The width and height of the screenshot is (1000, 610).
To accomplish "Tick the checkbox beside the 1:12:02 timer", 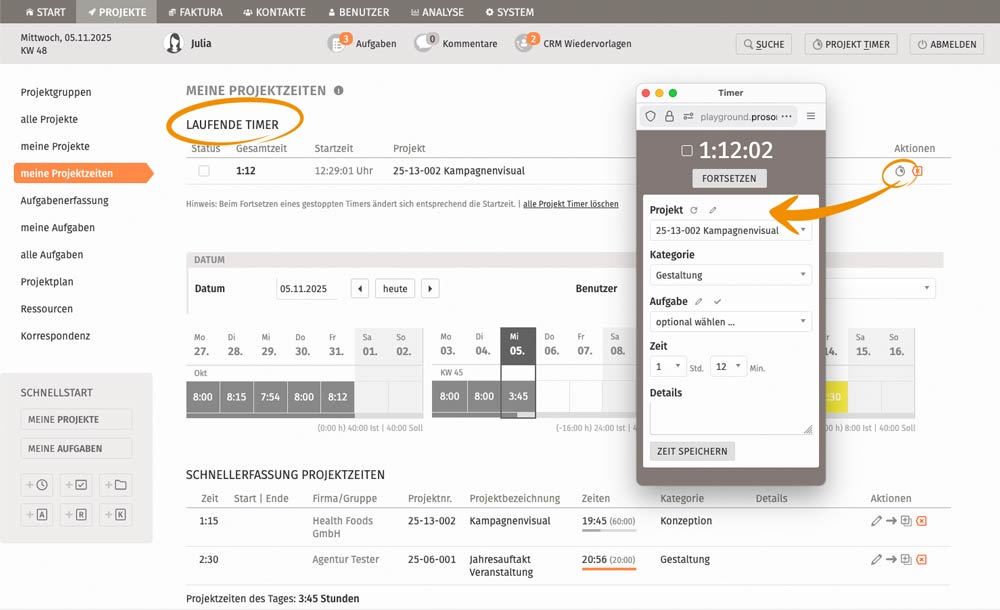I will (686, 151).
